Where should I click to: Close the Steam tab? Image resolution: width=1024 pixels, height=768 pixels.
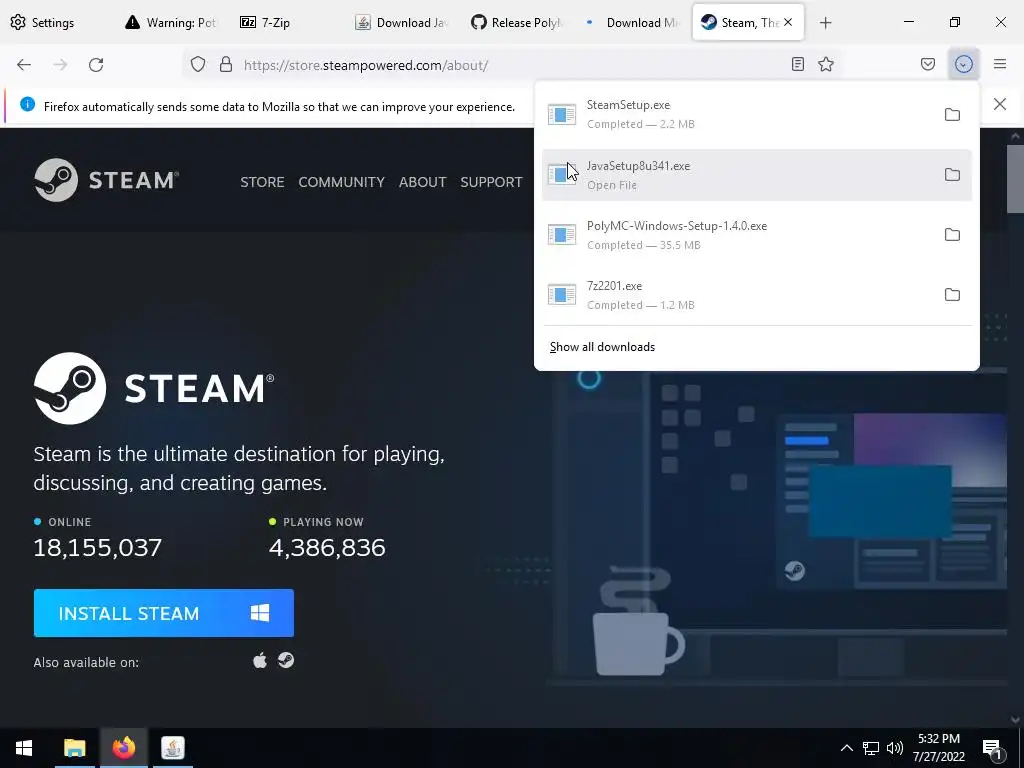pyautogui.click(x=788, y=22)
